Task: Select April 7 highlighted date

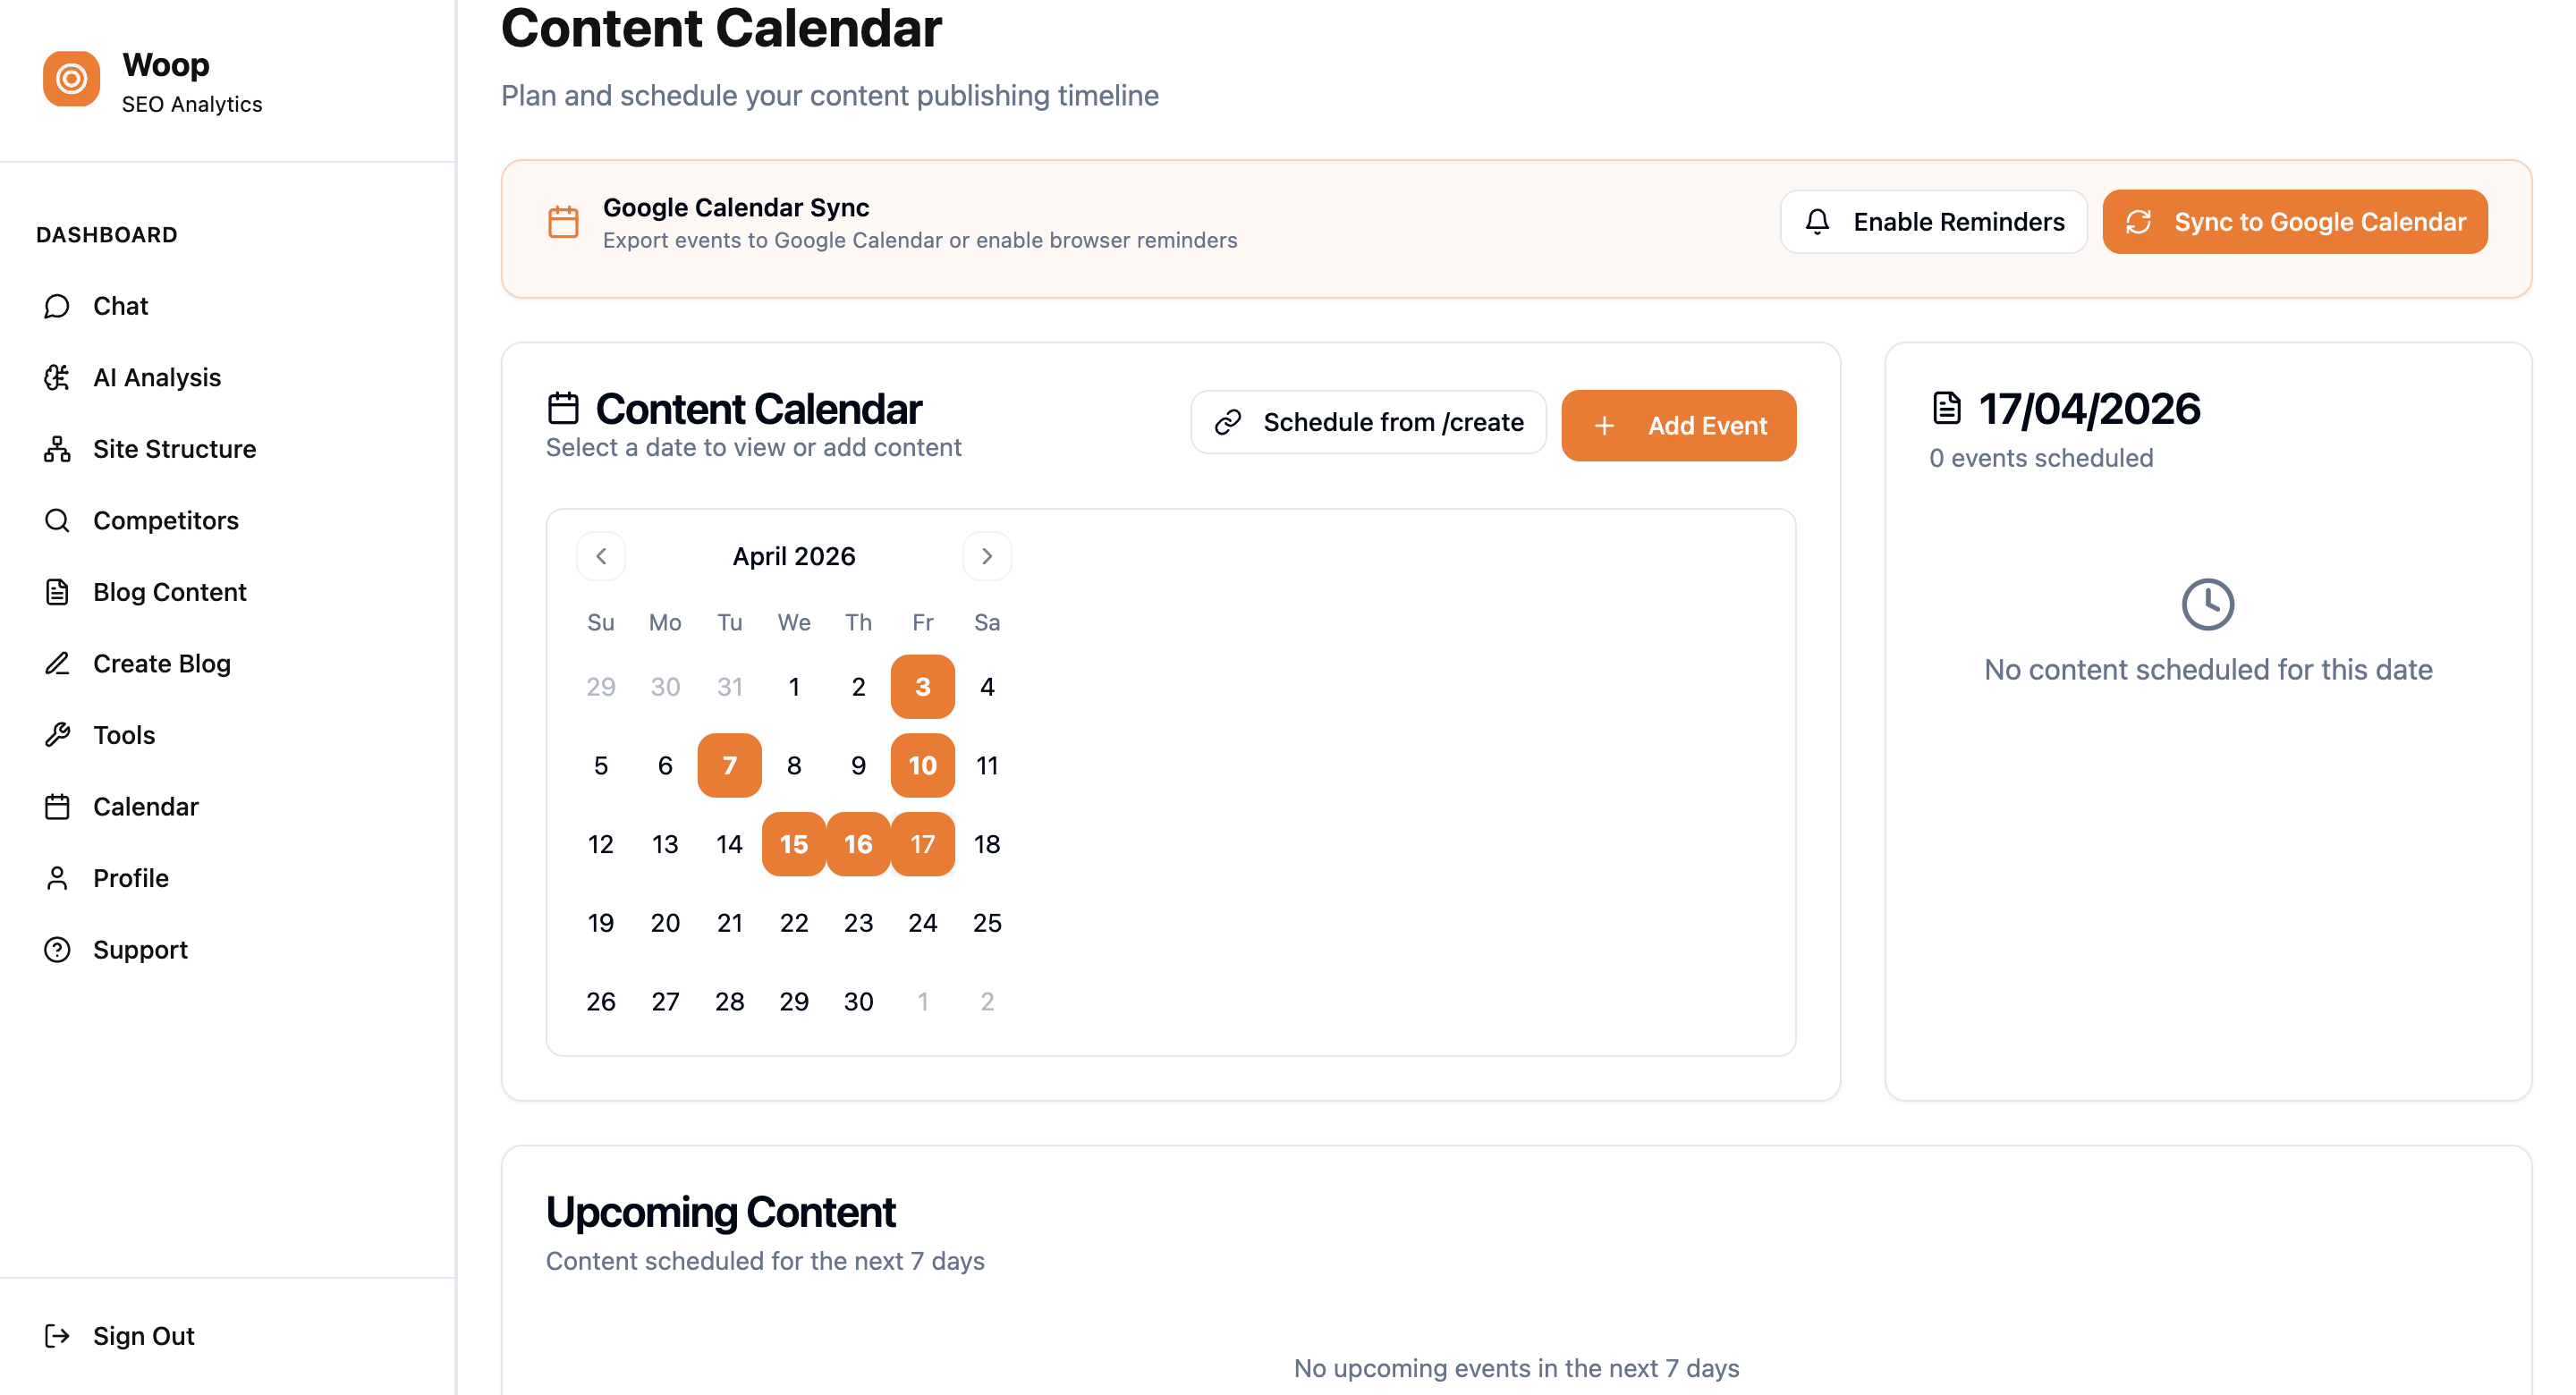Action: [x=729, y=766]
